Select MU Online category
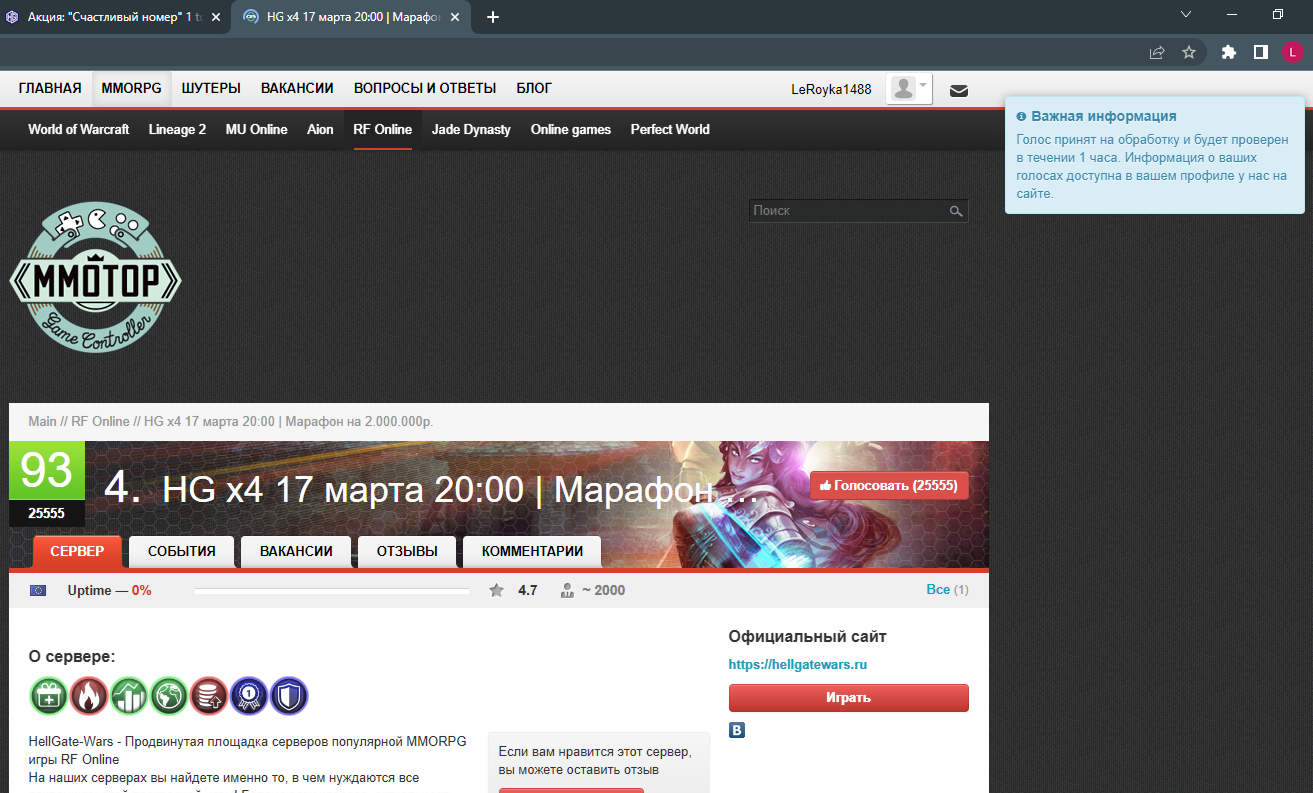 pyautogui.click(x=256, y=129)
